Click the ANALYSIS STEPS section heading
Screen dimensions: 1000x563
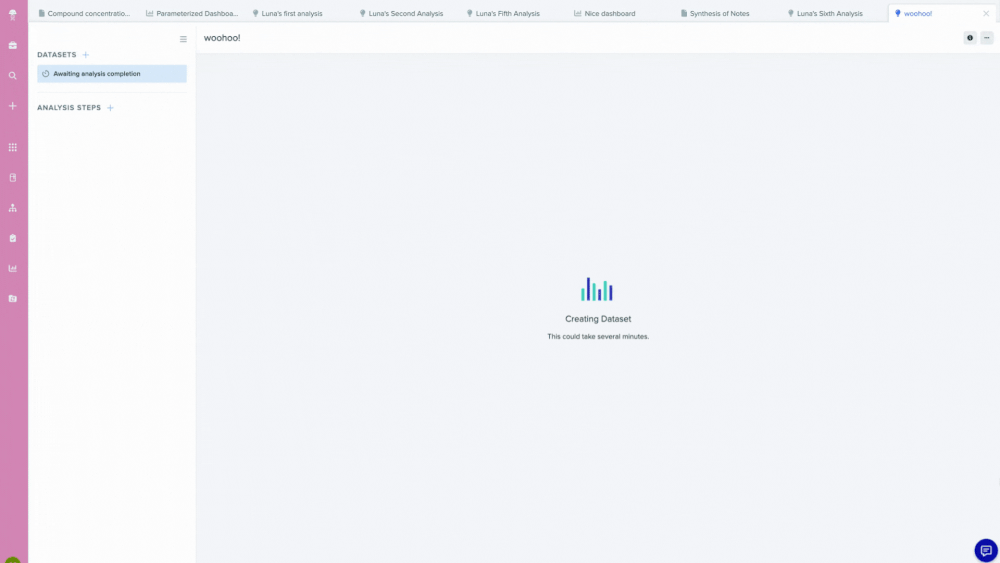(69, 108)
